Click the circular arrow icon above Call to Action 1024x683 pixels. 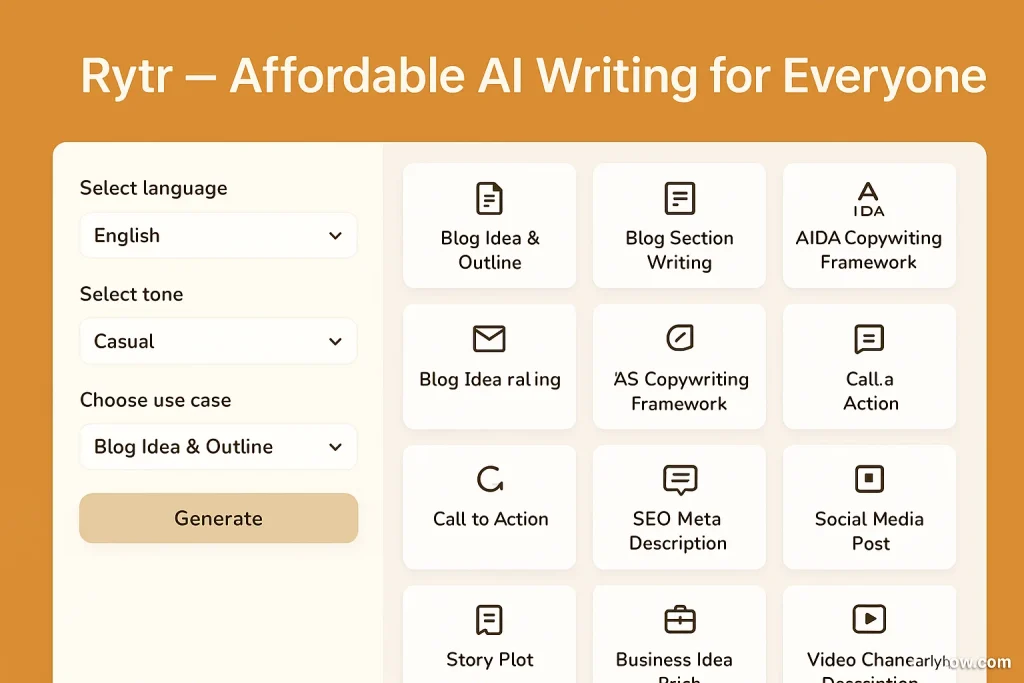coord(490,480)
